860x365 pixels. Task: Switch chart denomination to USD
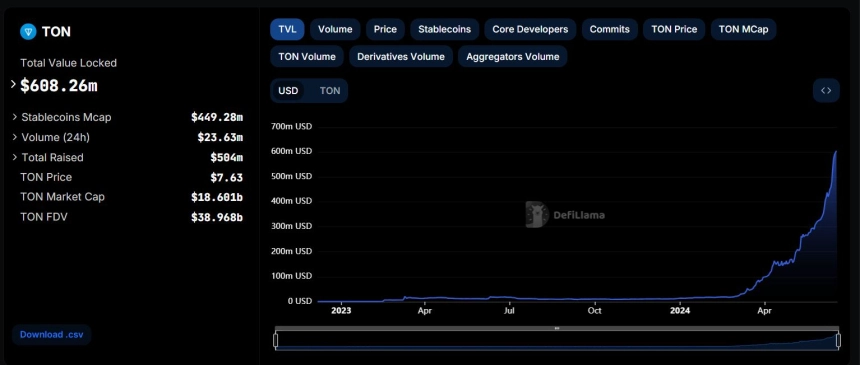pyautogui.click(x=288, y=91)
